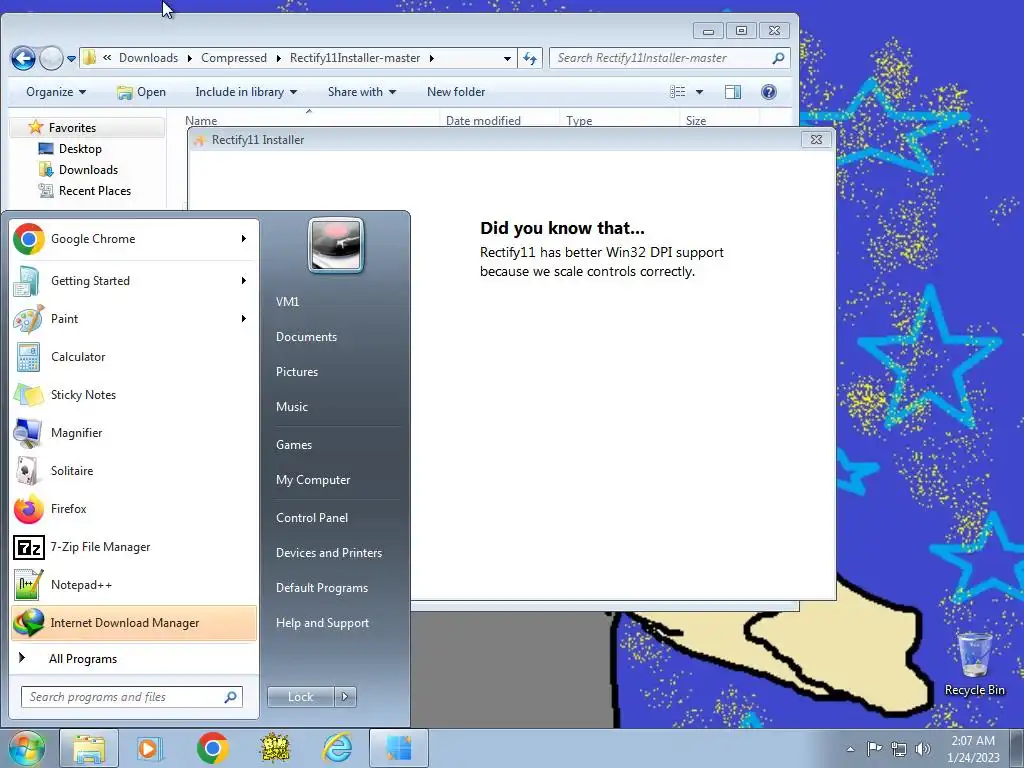Toggle the preview pane button
Screen dimensions: 1024x768
click(733, 92)
